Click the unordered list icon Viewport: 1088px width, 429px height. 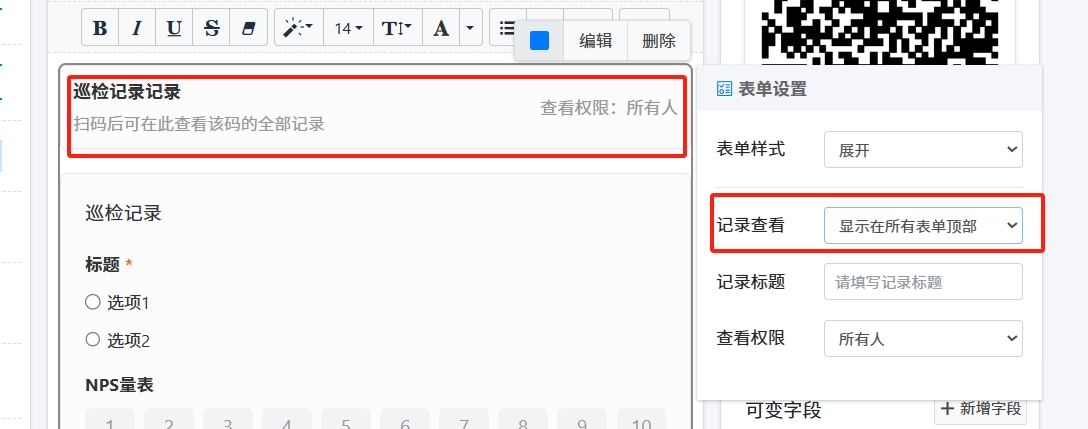[507, 28]
